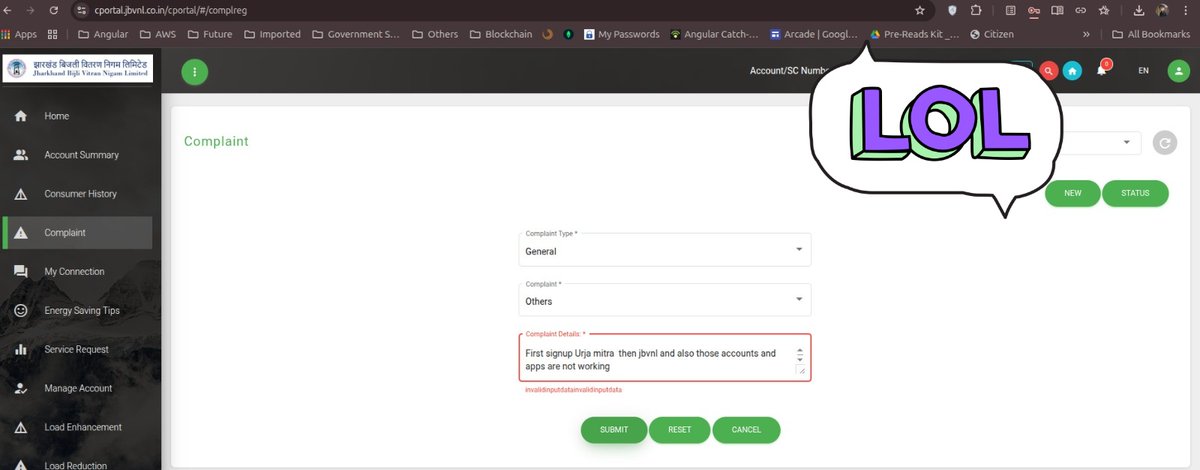Toggle the green three-dot sidebar menu button
1200x470 pixels.
(194, 71)
